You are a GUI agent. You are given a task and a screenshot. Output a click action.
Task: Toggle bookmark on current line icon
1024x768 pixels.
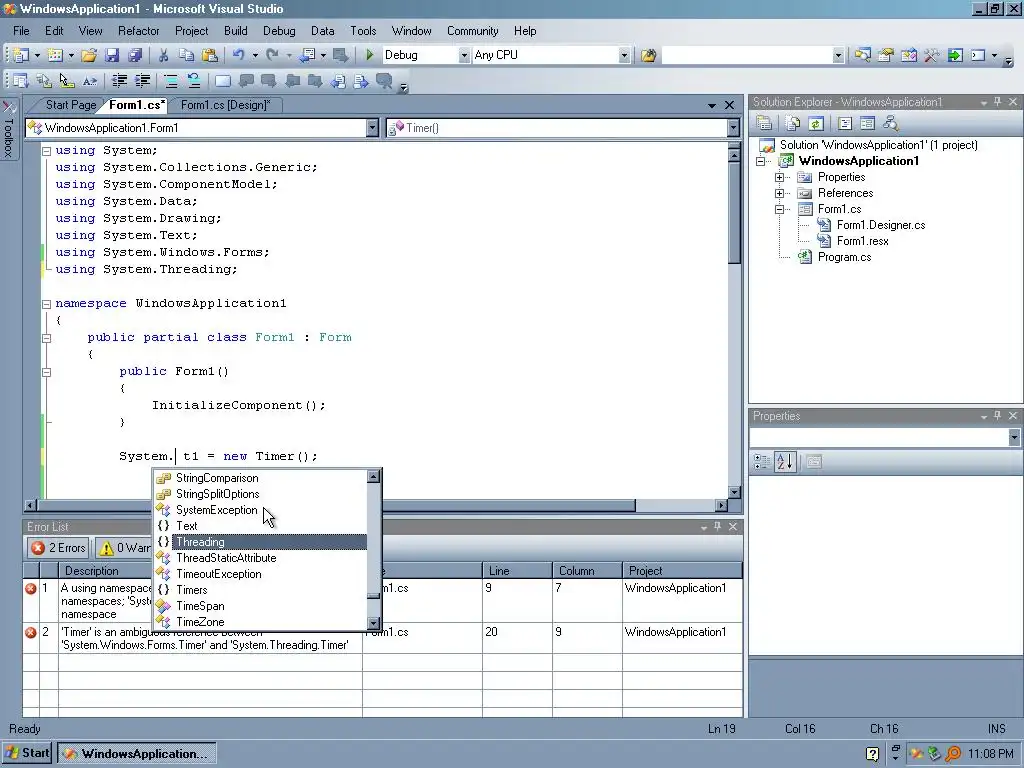[223, 81]
